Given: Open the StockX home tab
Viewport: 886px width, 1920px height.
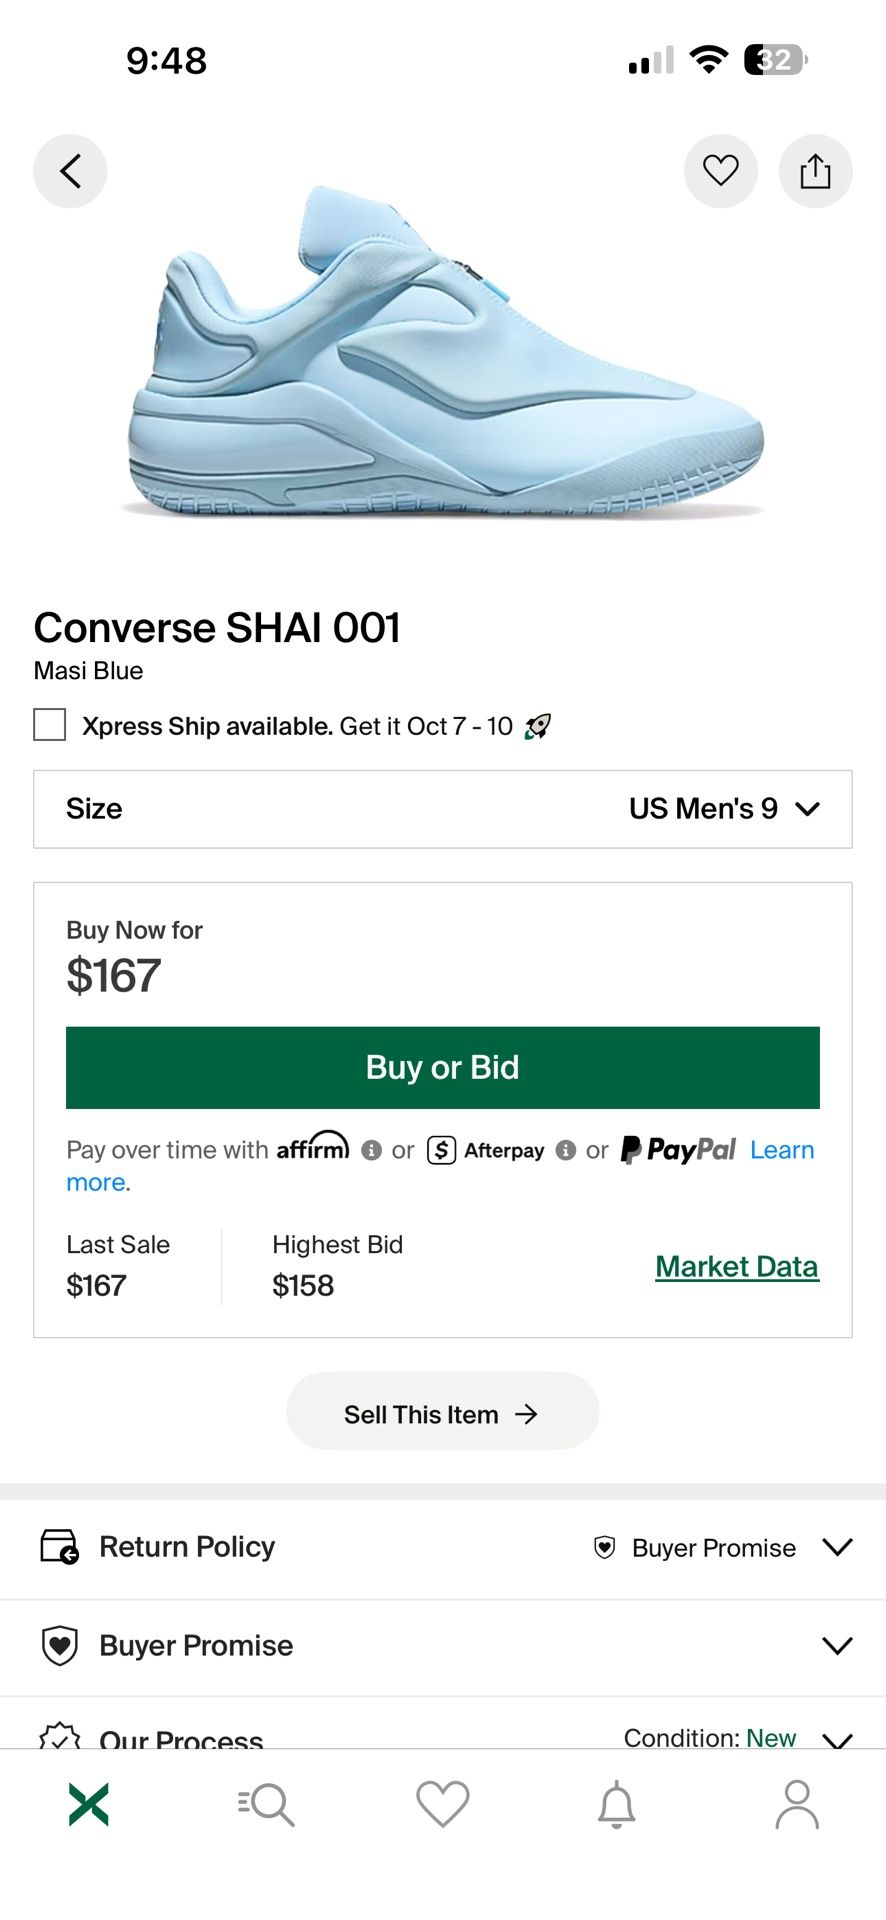Looking at the screenshot, I should click(89, 1805).
